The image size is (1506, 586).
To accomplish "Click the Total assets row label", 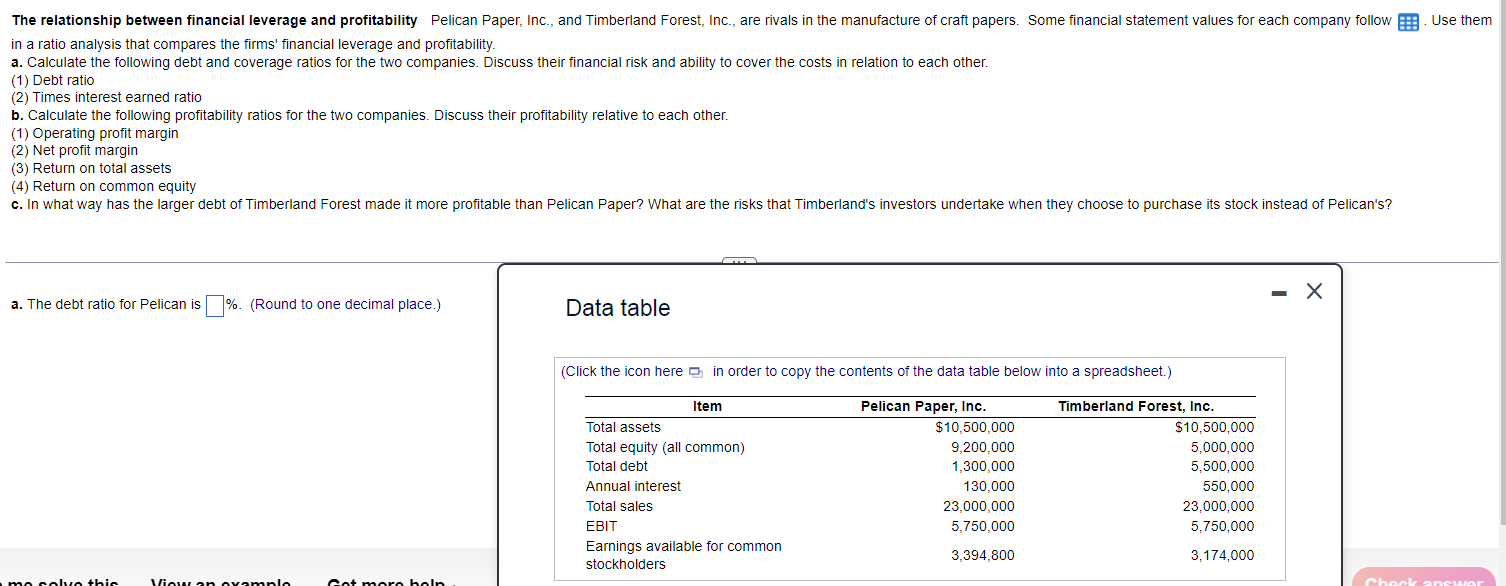I will click(623, 427).
